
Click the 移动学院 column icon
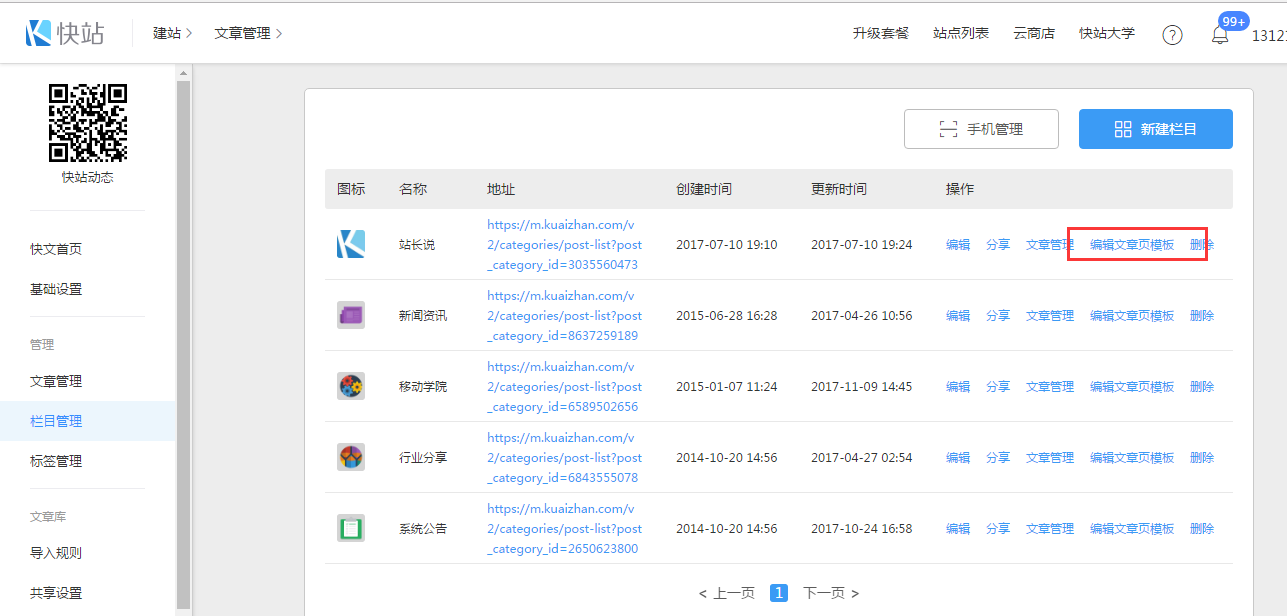point(351,386)
